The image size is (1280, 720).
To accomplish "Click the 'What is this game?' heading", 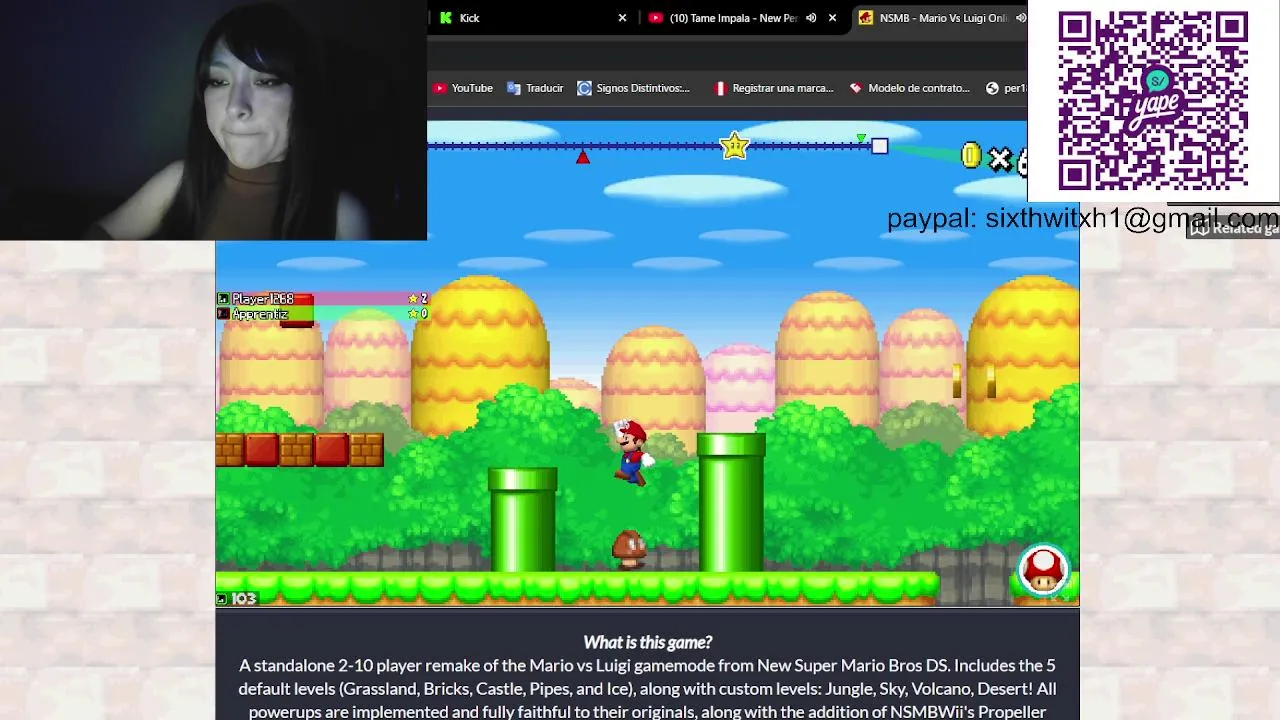I will pyautogui.click(x=647, y=642).
